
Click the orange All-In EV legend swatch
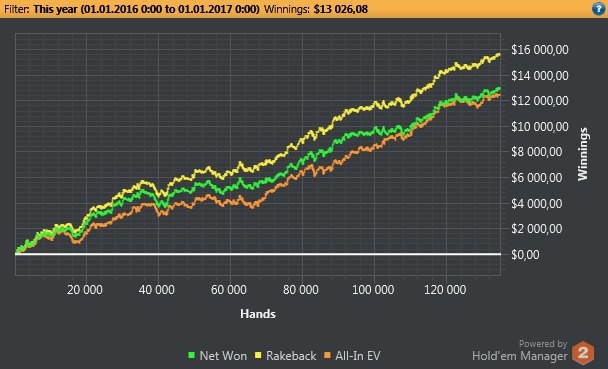pos(327,355)
